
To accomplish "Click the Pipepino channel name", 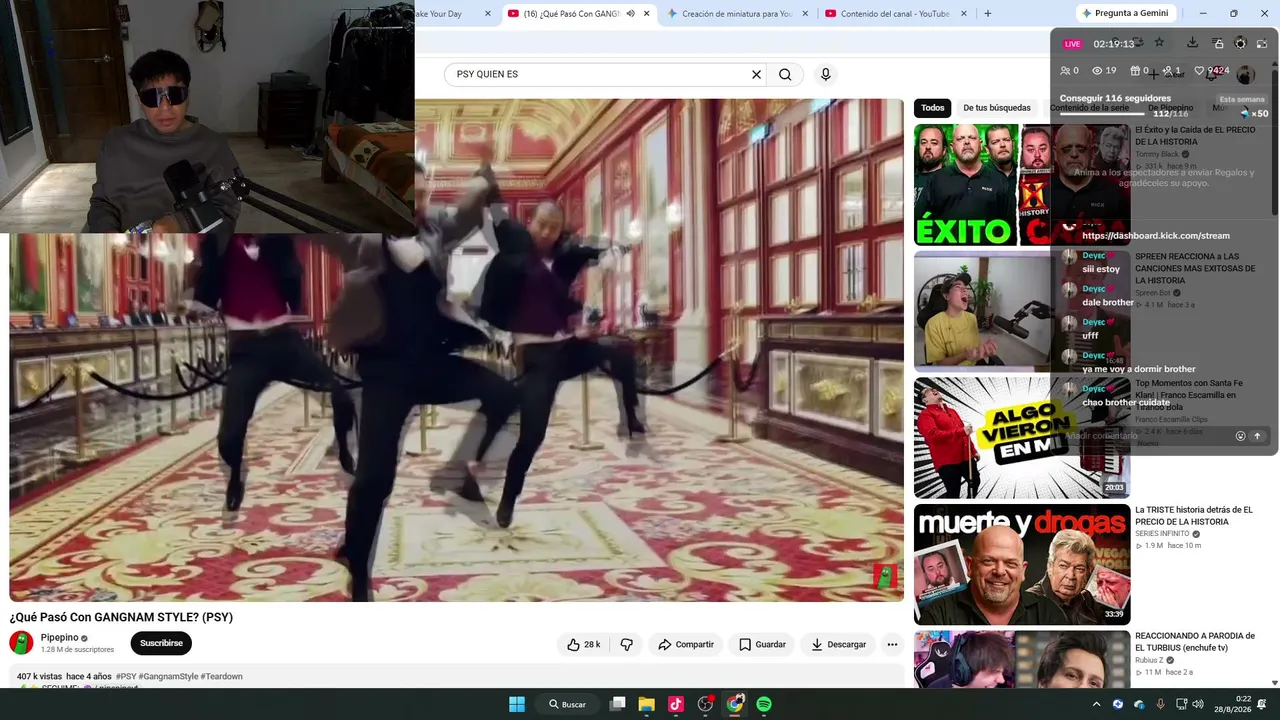I will [x=59, y=638].
